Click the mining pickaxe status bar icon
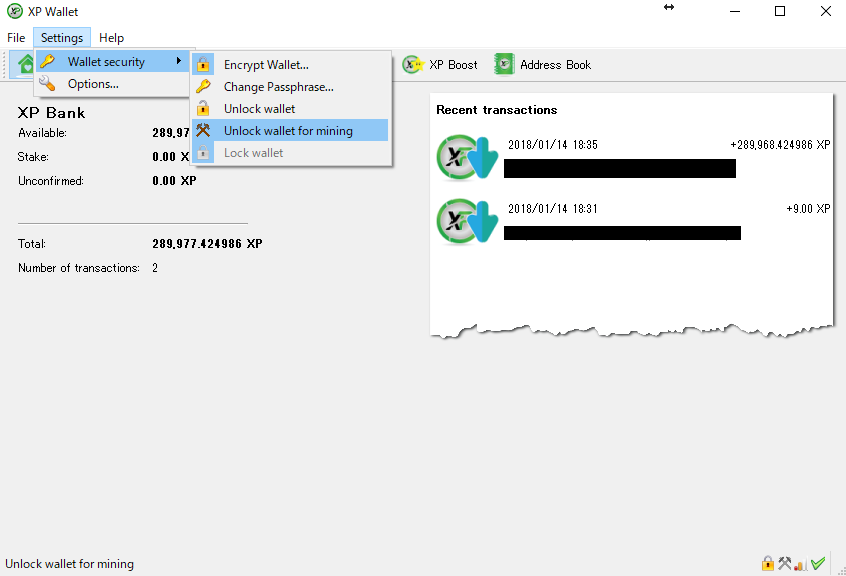The width and height of the screenshot is (846, 576). pos(785,564)
